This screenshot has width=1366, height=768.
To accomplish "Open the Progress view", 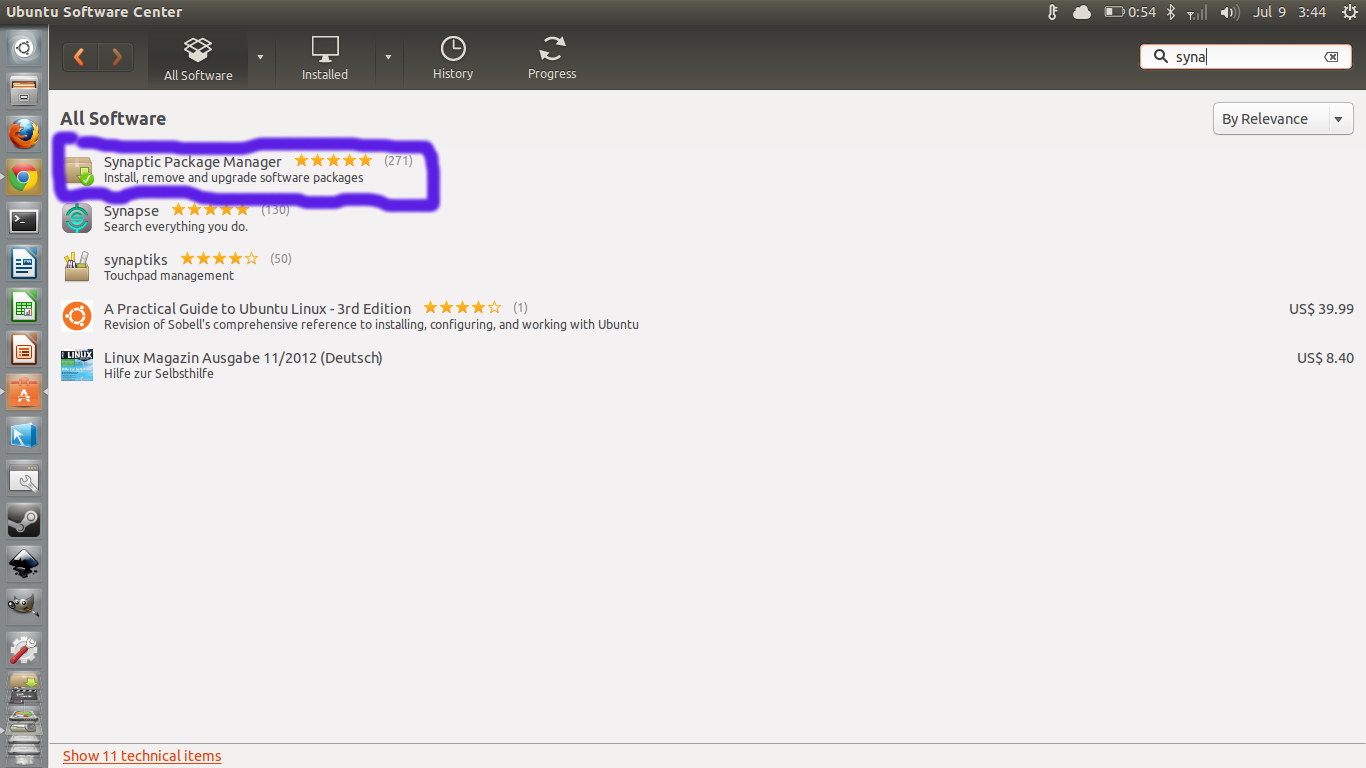I will click(x=552, y=59).
